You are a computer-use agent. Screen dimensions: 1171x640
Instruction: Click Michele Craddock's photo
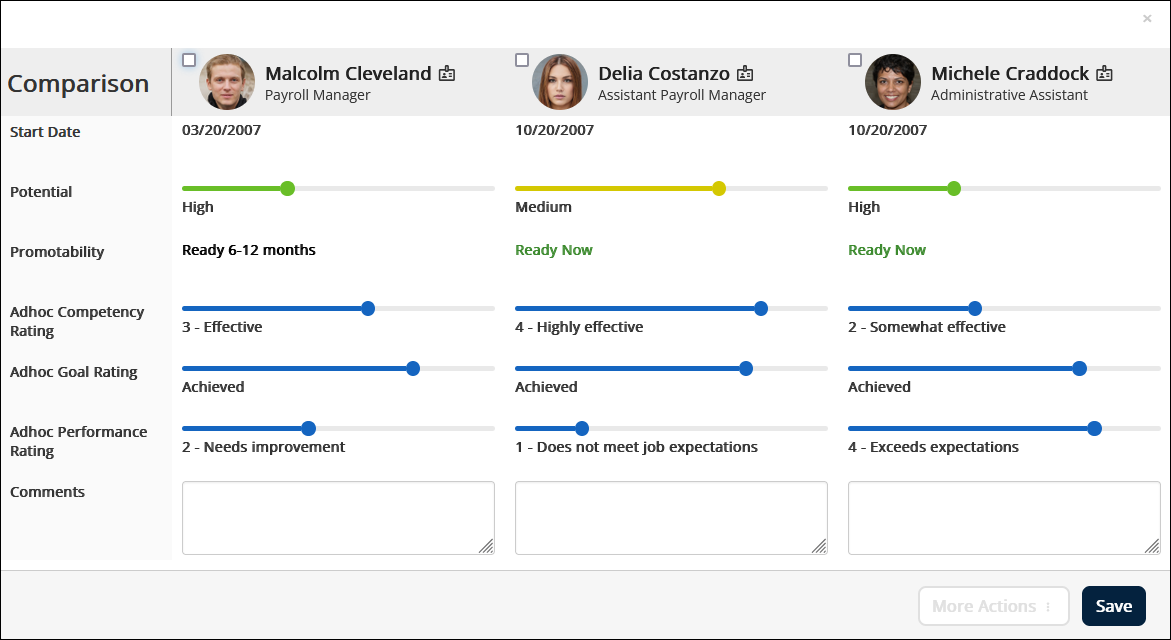[893, 82]
